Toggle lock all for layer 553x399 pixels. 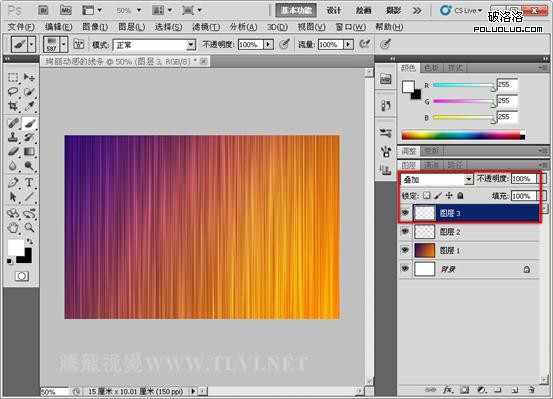point(460,195)
